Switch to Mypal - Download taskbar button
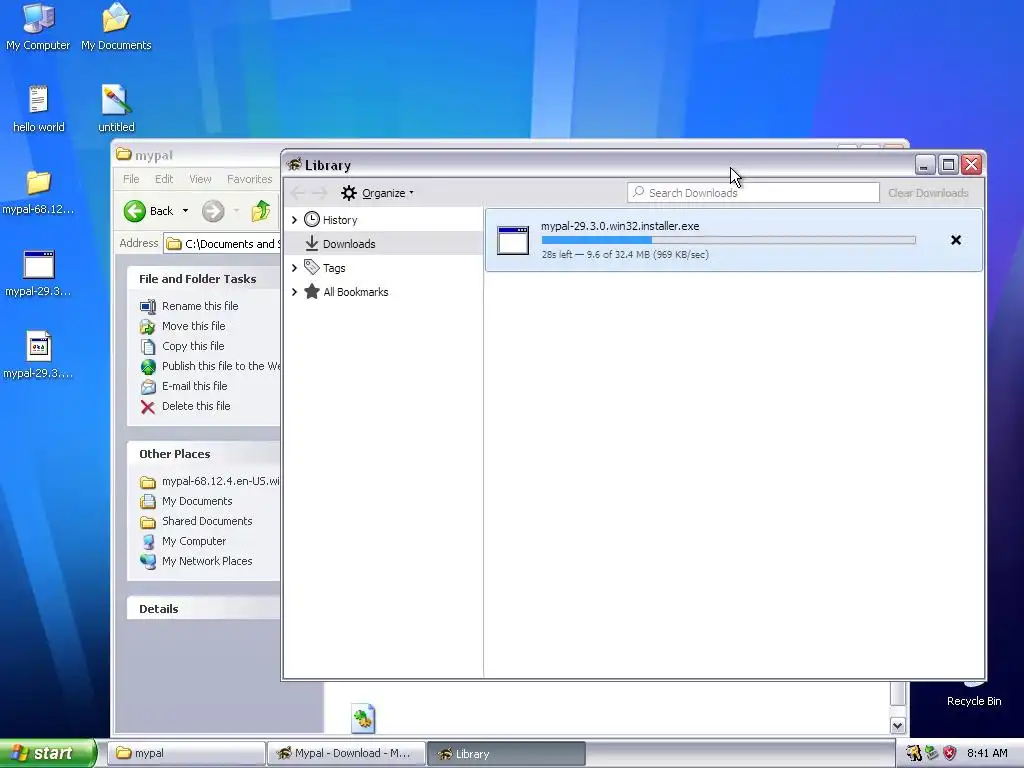The height and width of the screenshot is (768, 1024). [346, 753]
